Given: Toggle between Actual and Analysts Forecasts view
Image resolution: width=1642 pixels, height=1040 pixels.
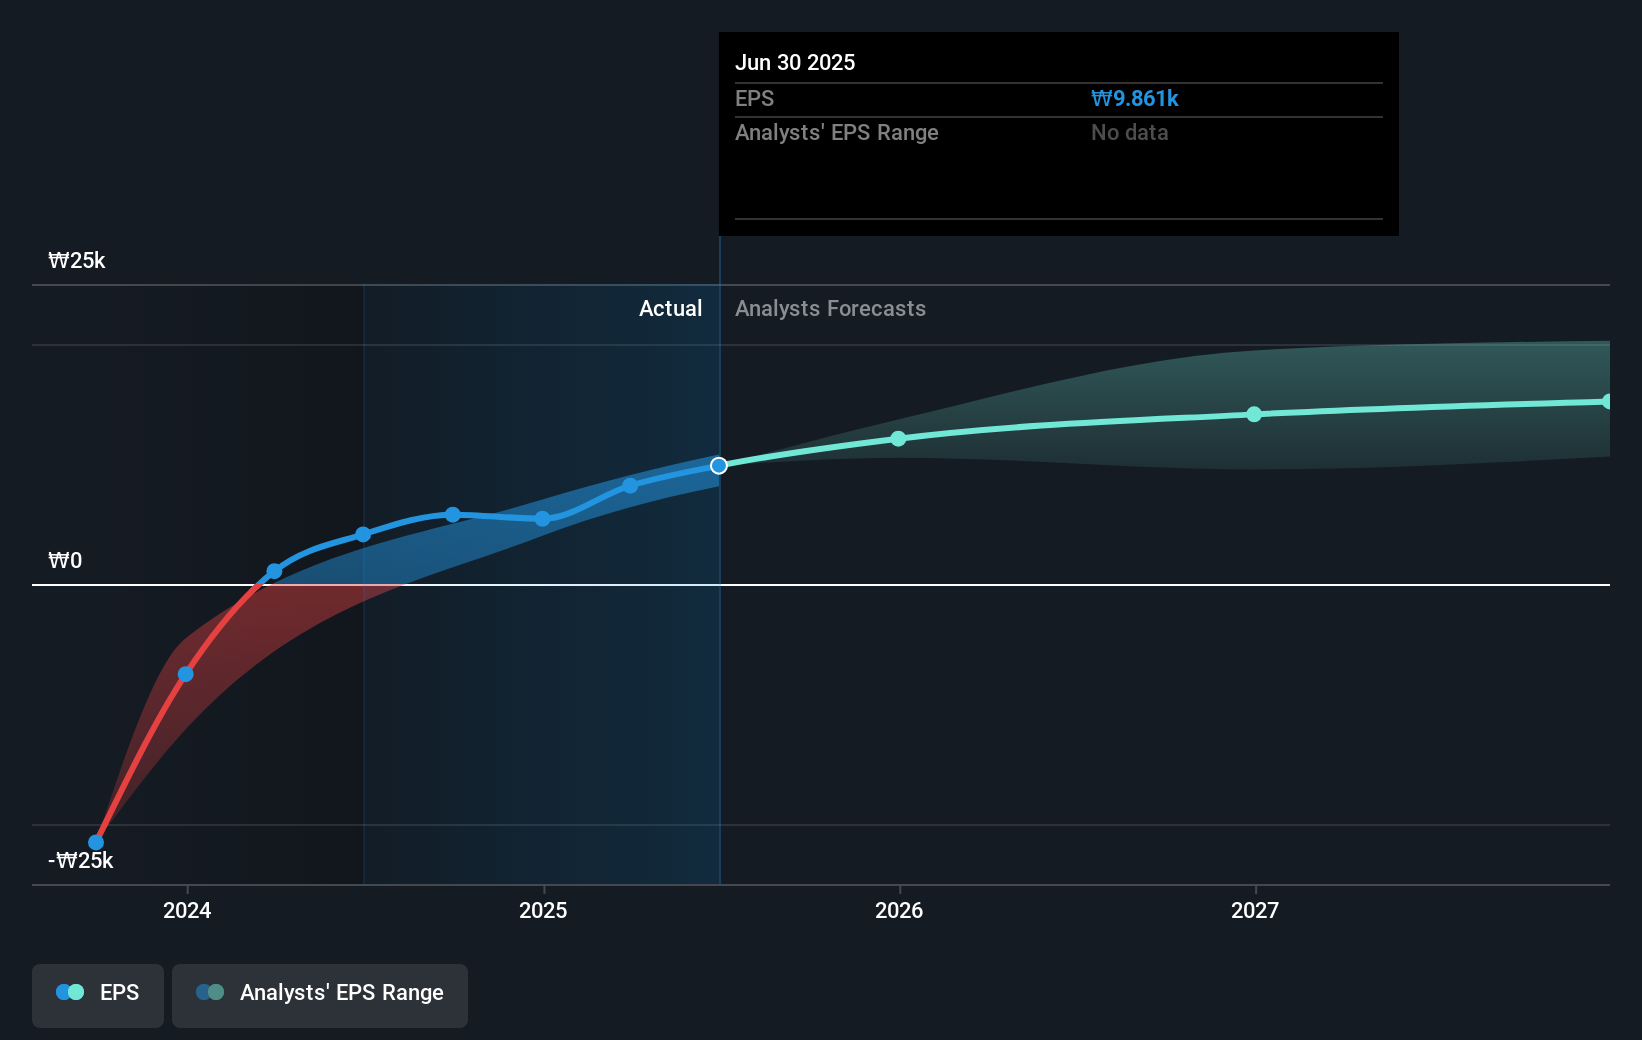Looking at the screenshot, I should click(x=670, y=308).
